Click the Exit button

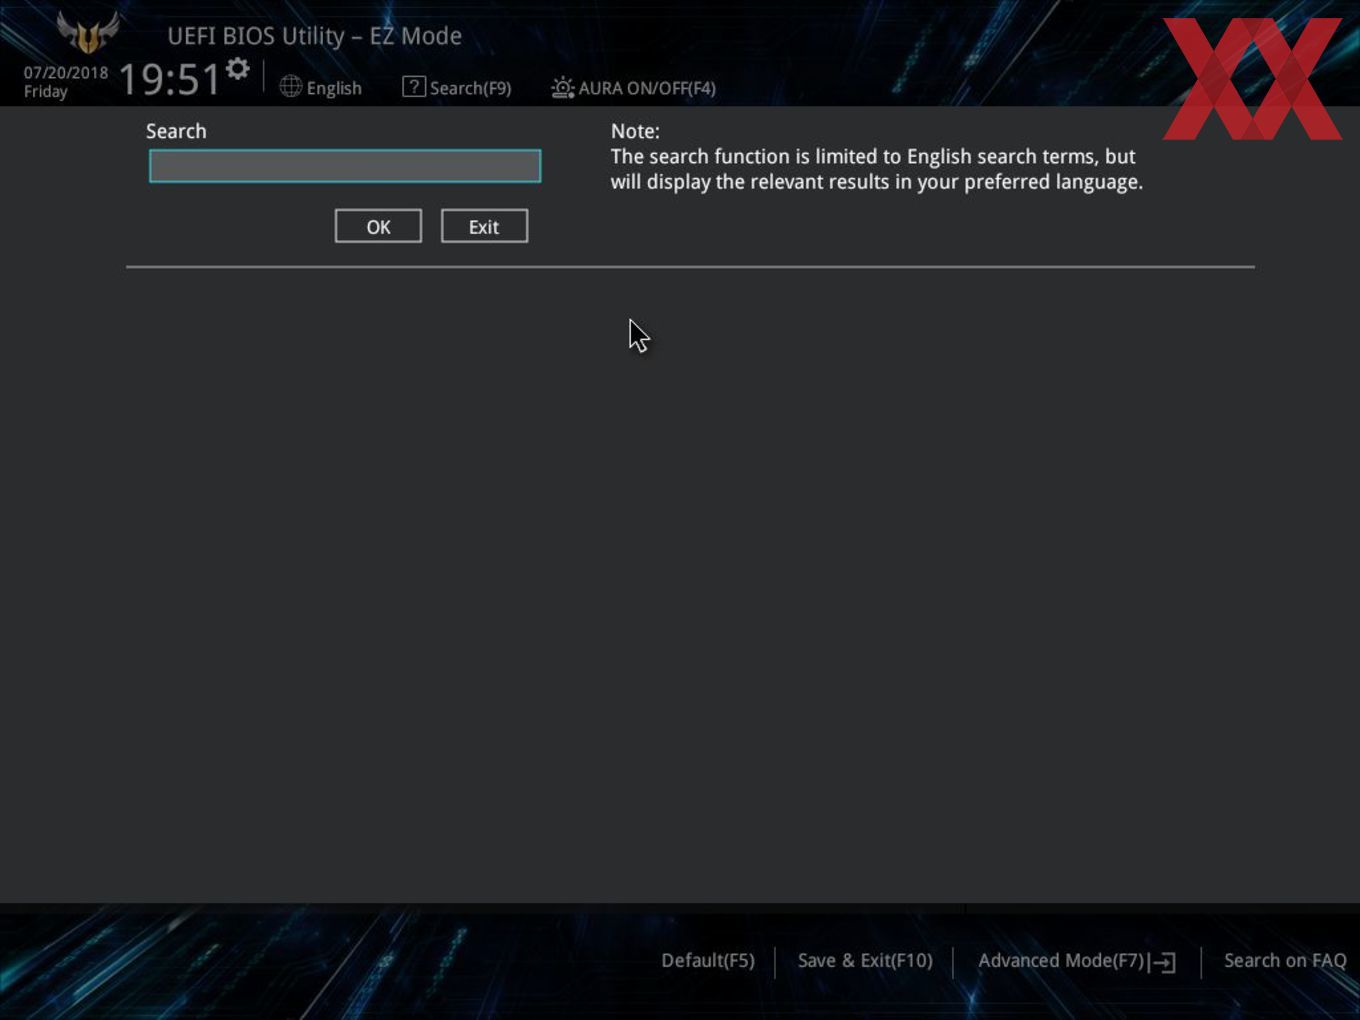pos(484,226)
